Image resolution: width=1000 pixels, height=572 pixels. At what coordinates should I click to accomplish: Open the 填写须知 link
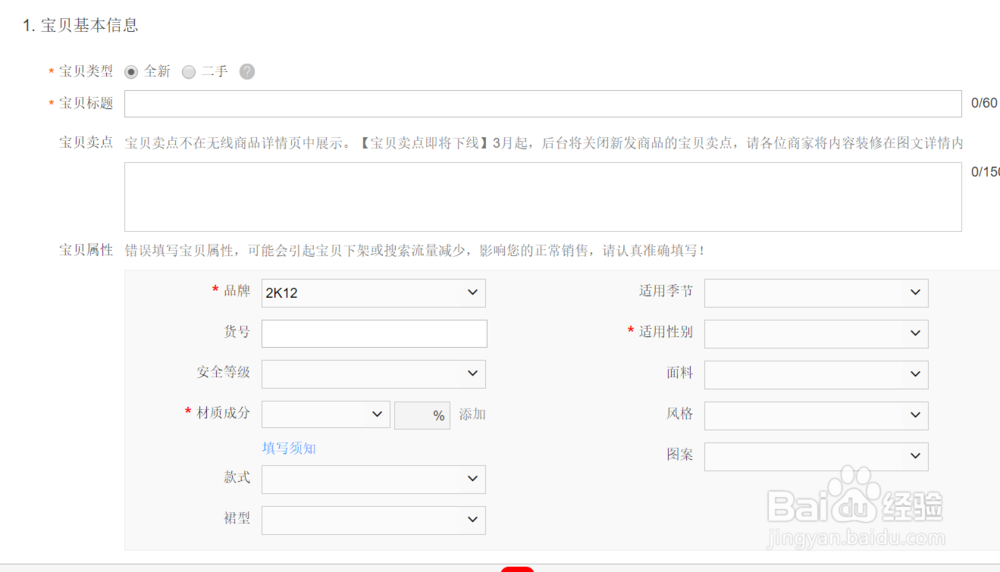289,448
